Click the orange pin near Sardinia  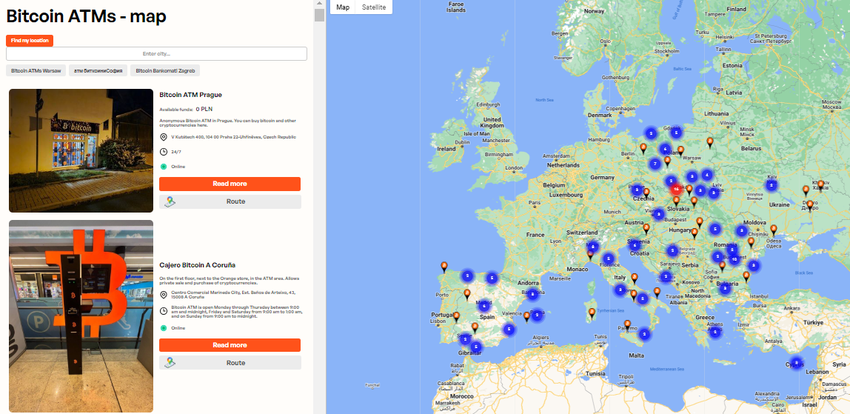coord(591,312)
